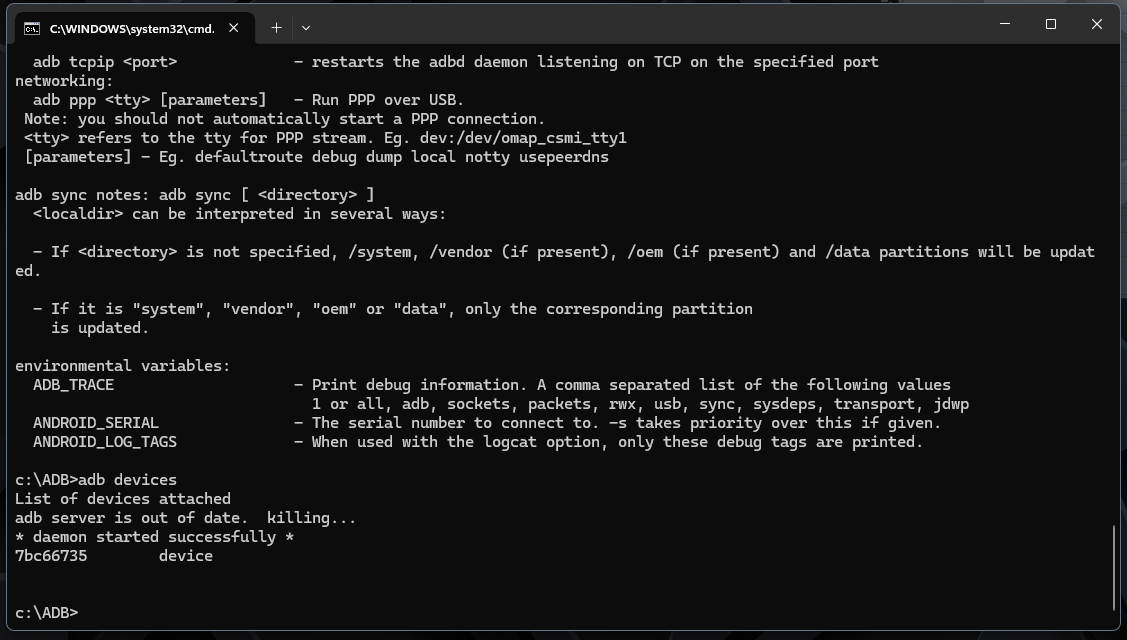Close the cmd.exe terminal tab

point(234,28)
